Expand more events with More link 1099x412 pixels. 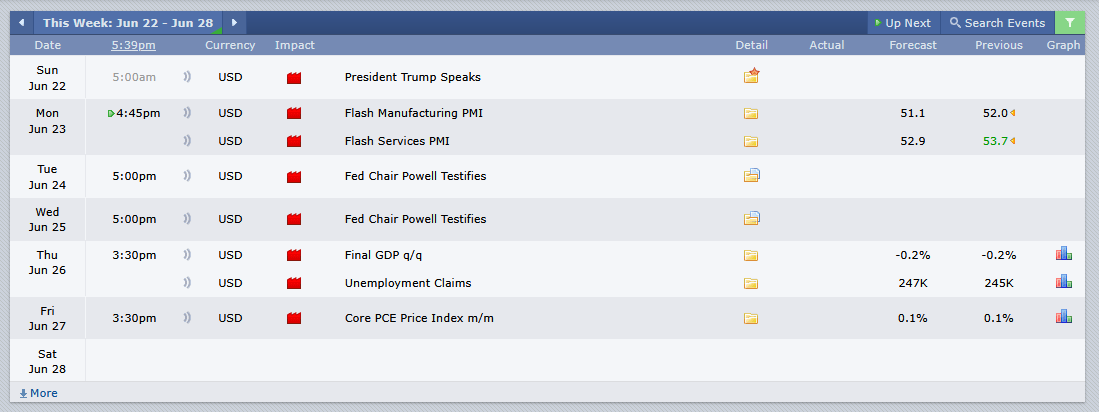(x=39, y=393)
